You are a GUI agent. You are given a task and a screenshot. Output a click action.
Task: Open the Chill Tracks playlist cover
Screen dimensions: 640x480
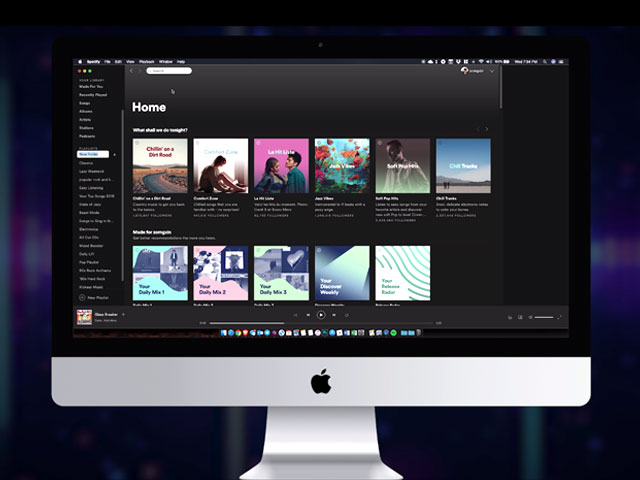463,166
